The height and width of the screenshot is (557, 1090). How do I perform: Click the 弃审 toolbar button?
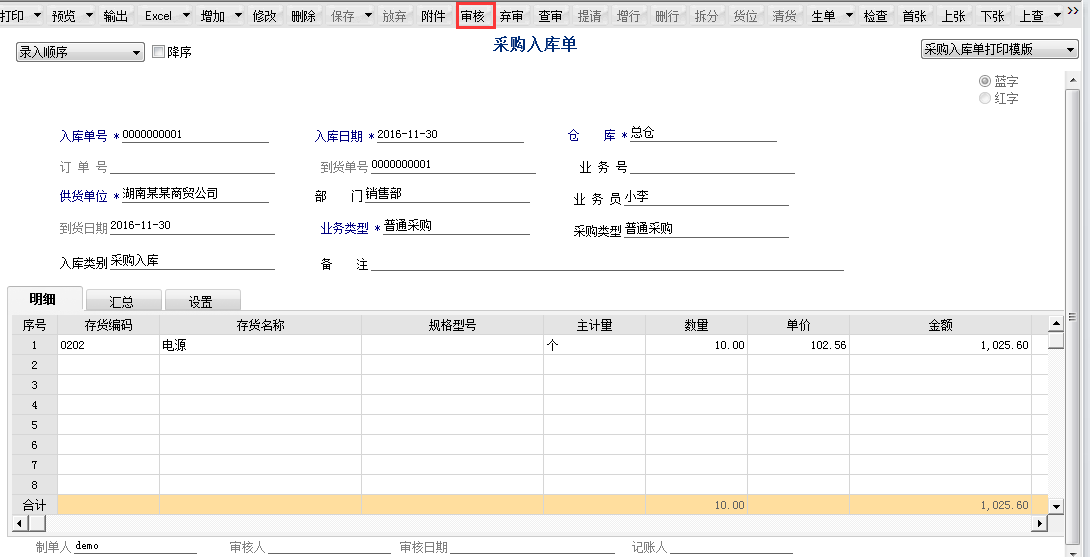[511, 16]
